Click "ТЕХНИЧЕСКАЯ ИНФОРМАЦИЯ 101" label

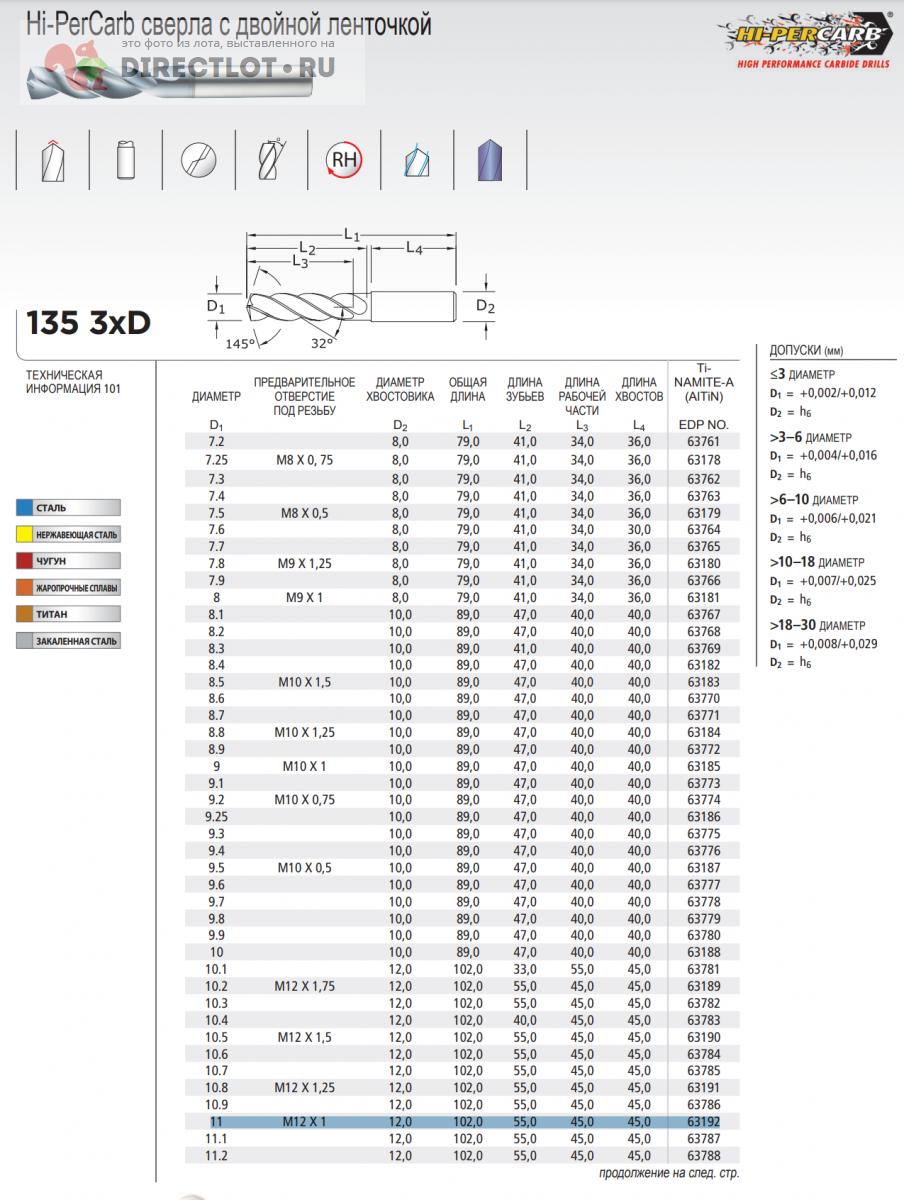tap(72, 381)
